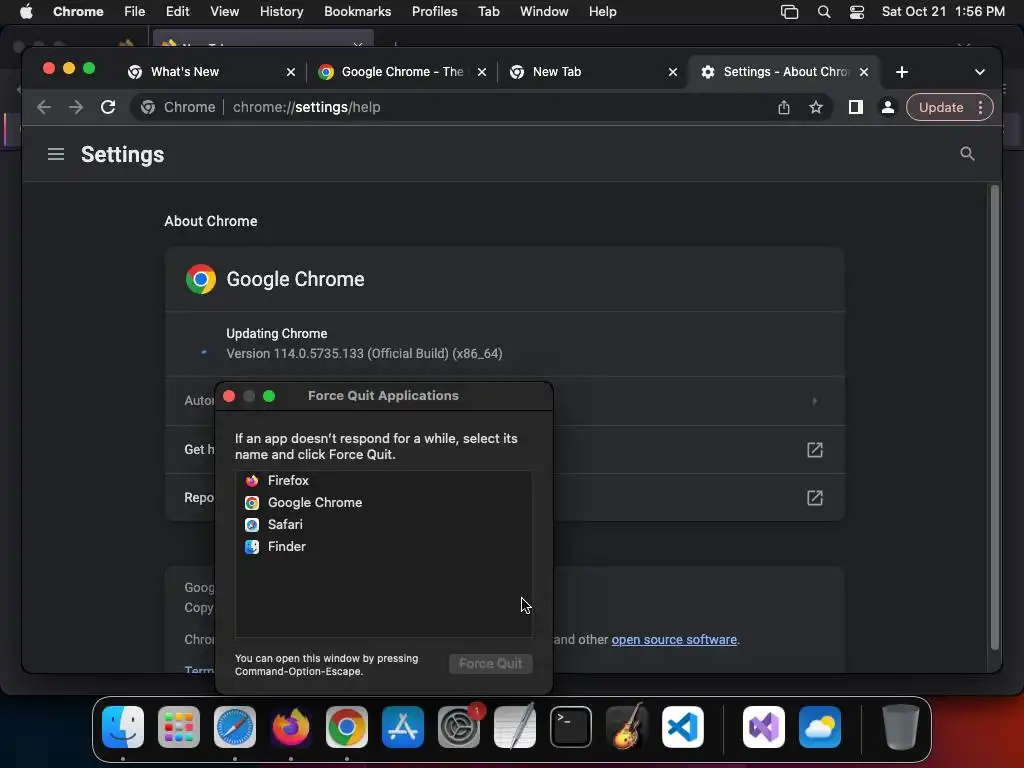
Task: Close the Force Quit Applications window
Action: (229, 396)
